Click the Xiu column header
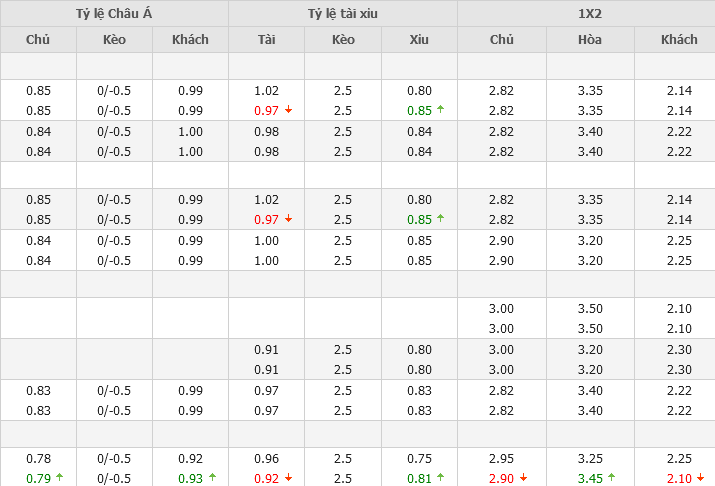This screenshot has height=486, width=715. 419,40
